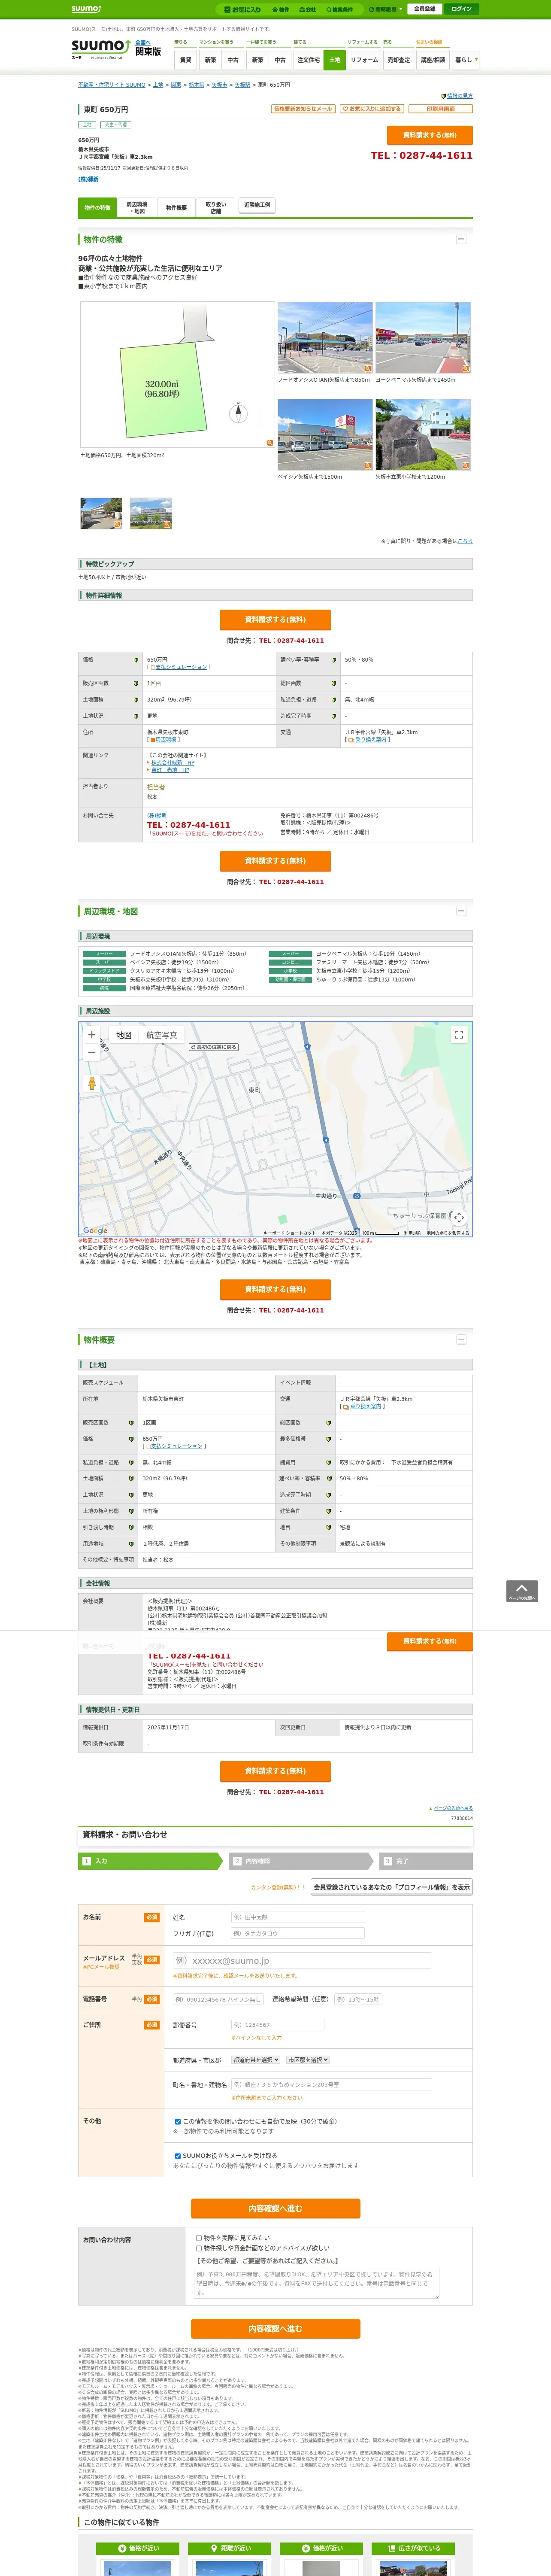Zoom in on the map
551x2576 pixels.
92,1035
